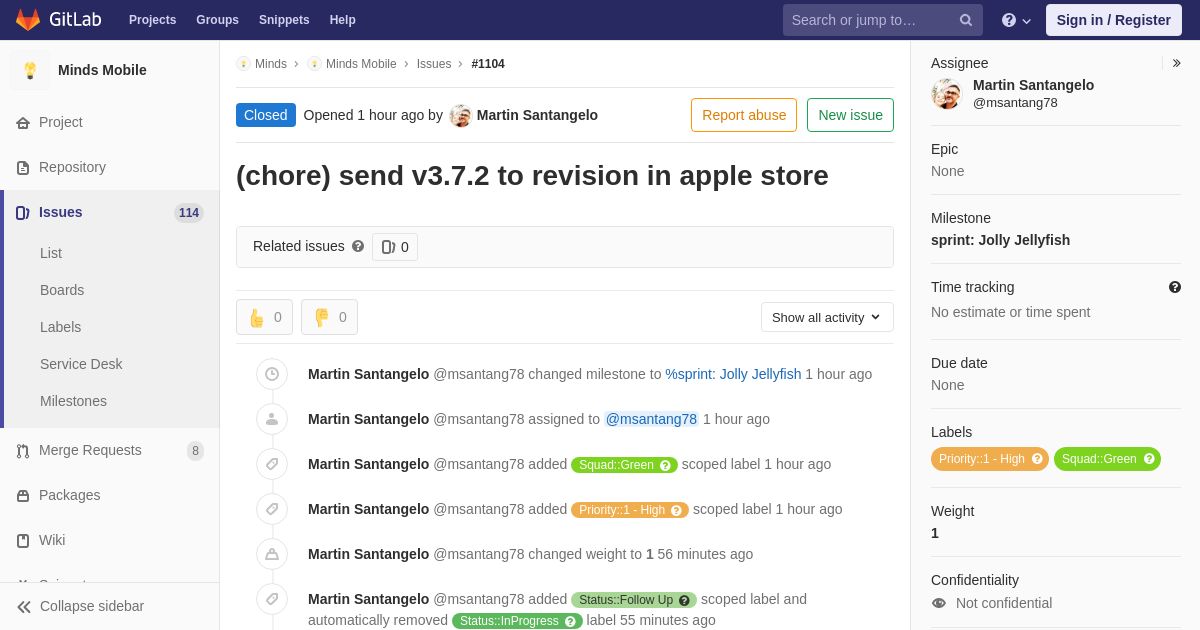1200x630 pixels.
Task: Open the Show all activity dropdown
Action: click(x=827, y=317)
